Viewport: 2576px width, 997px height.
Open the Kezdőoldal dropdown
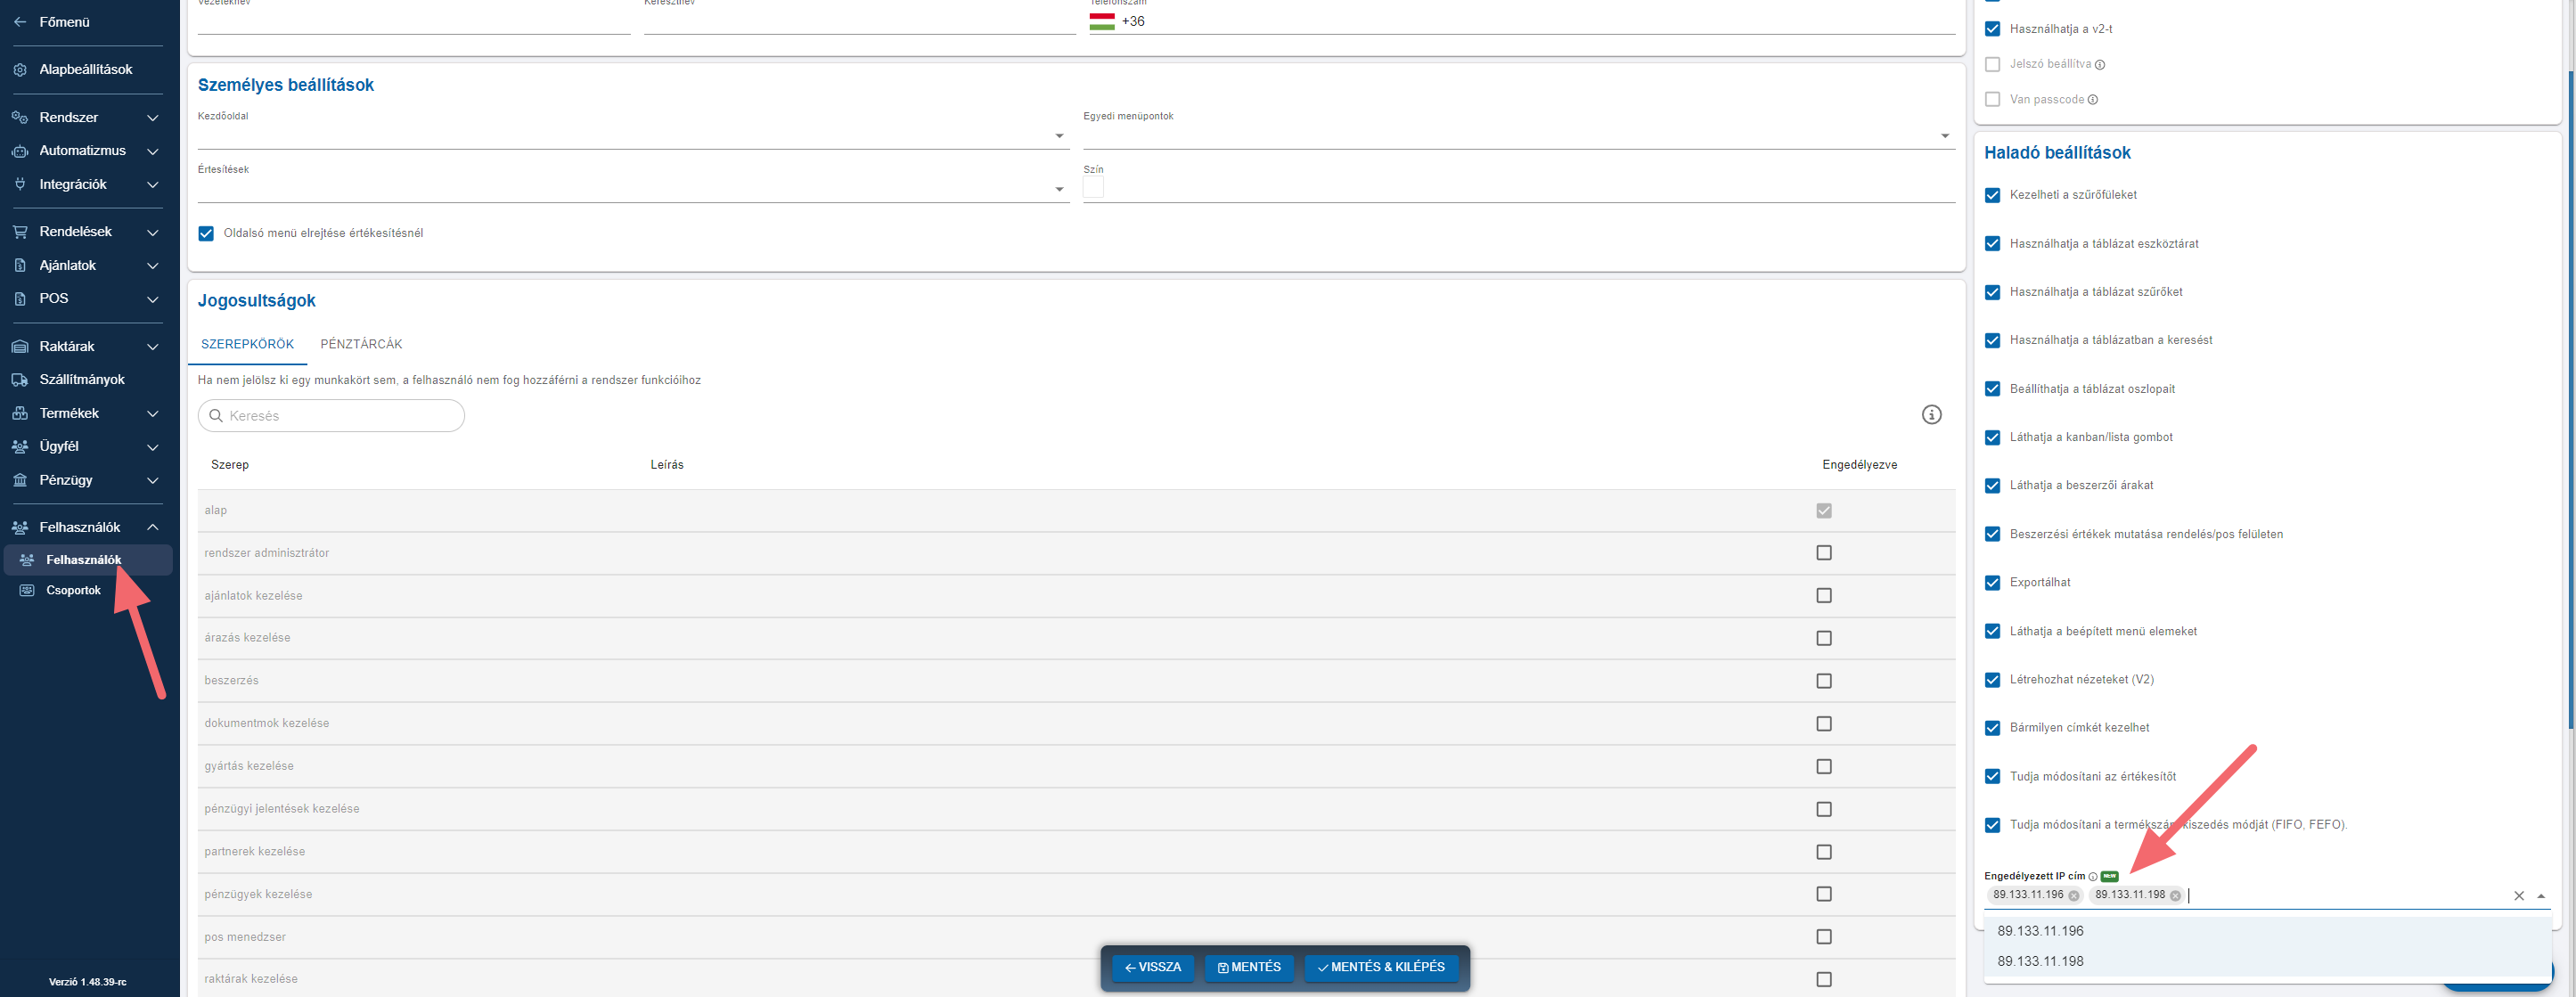[x=633, y=136]
